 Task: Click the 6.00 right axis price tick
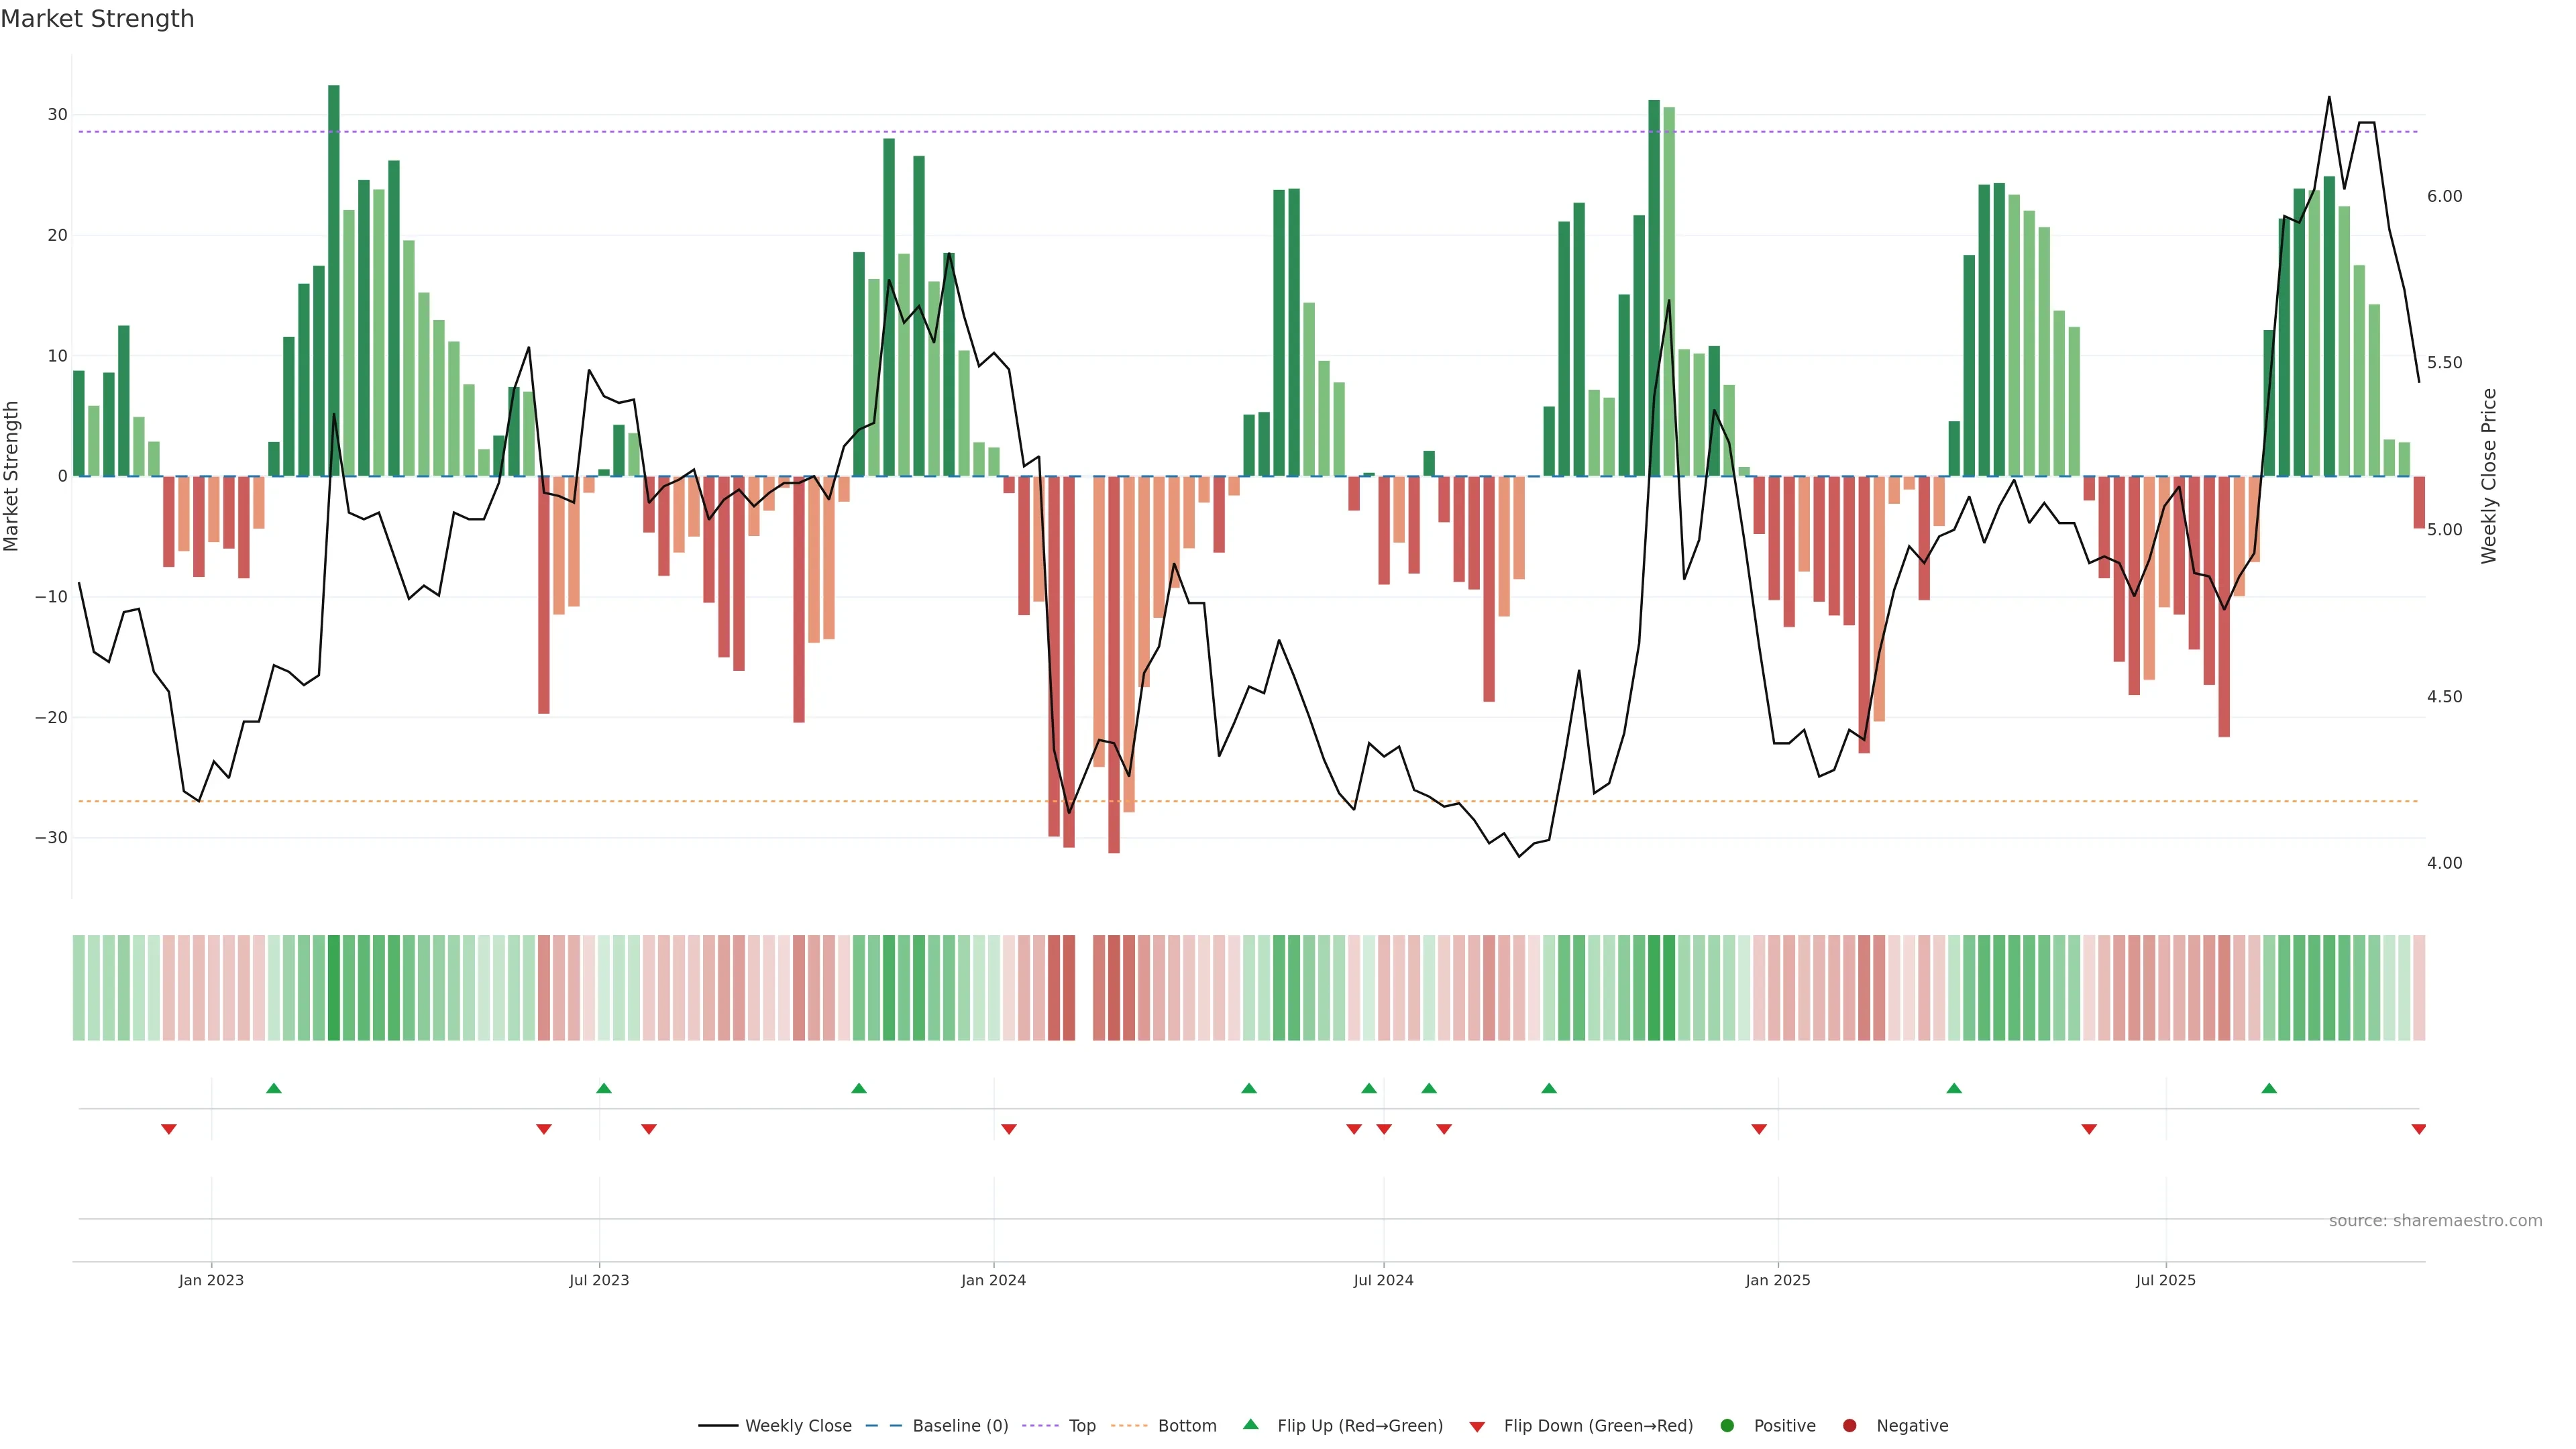2444,196
